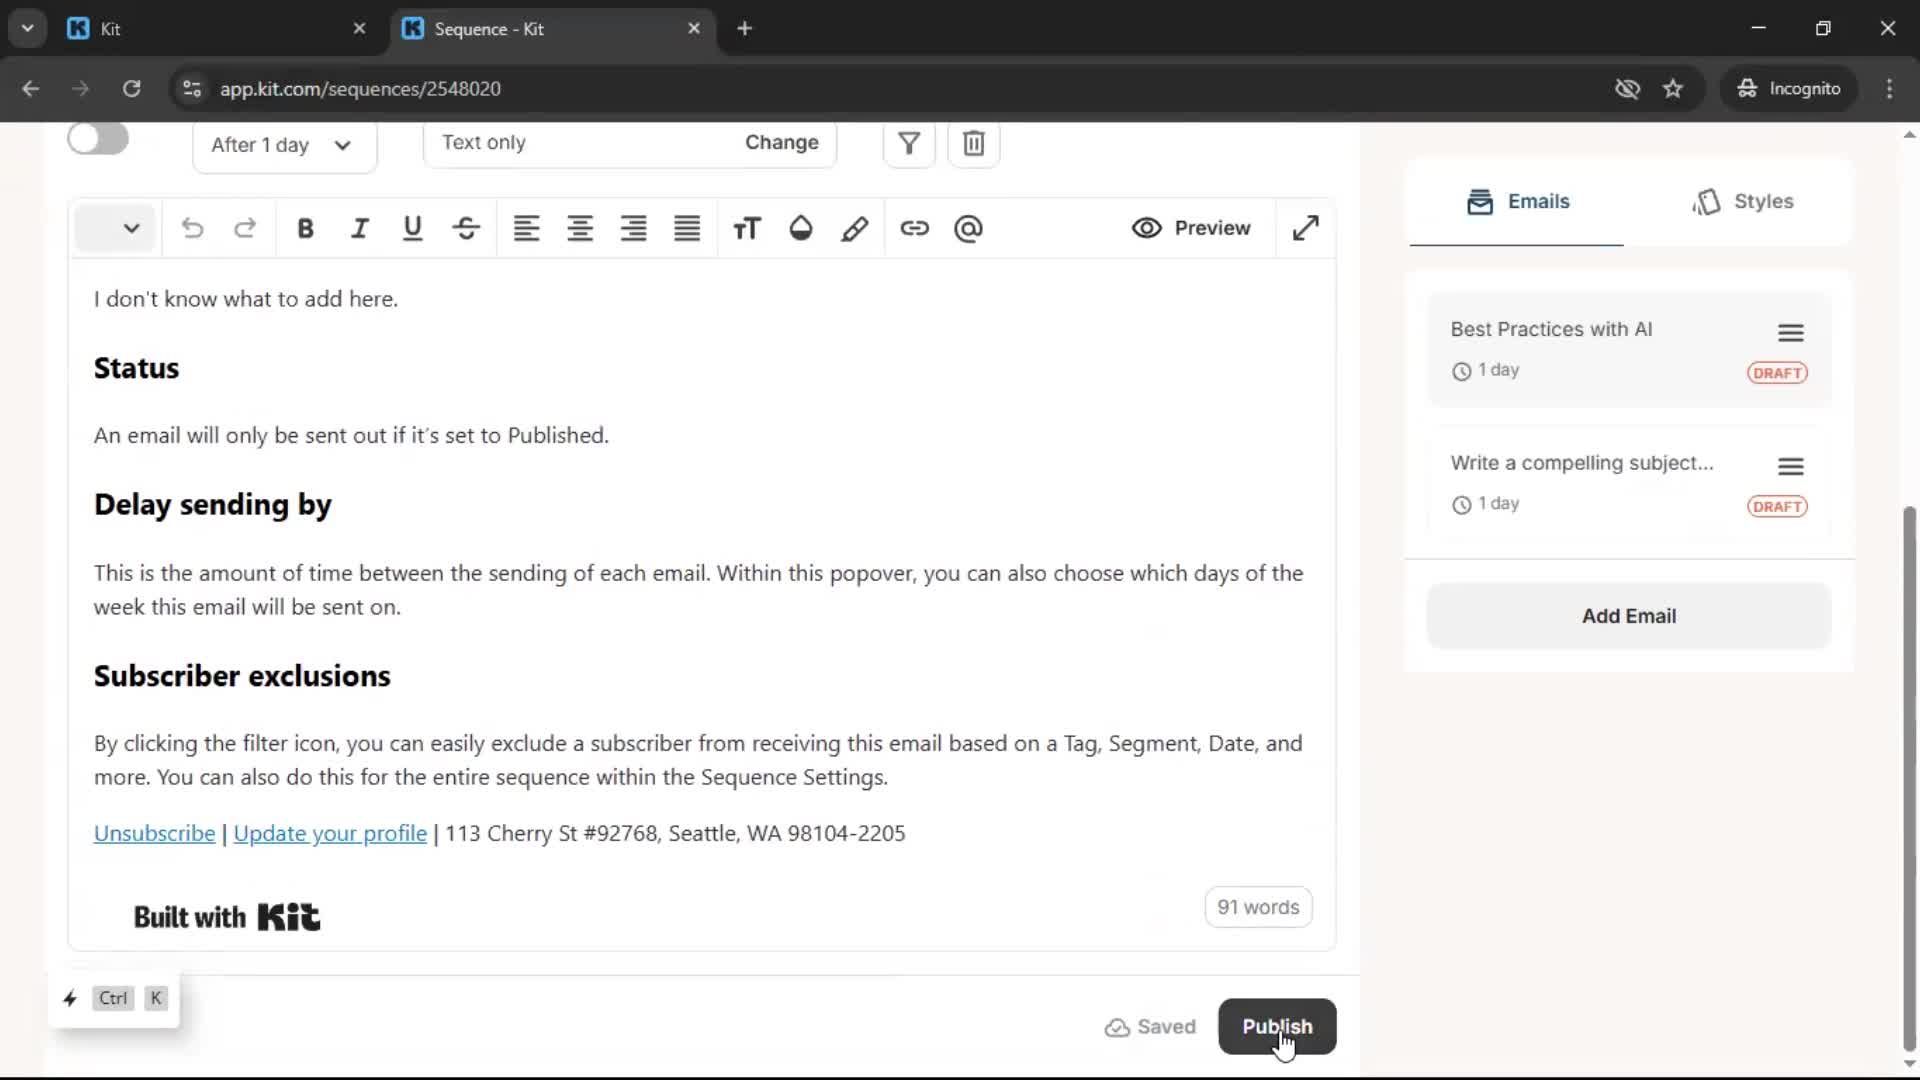Expand the paragraph style dropdown in the toolbar

pos(115,228)
